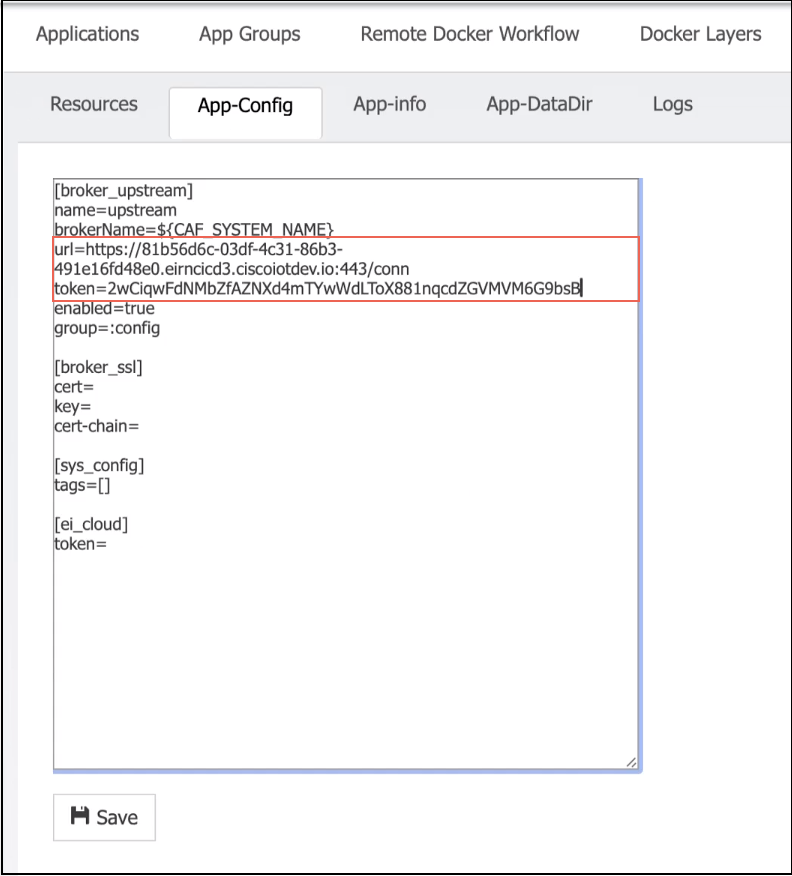Switch to App Groups tab
Viewport: 792px width, 876px height.
pos(250,34)
